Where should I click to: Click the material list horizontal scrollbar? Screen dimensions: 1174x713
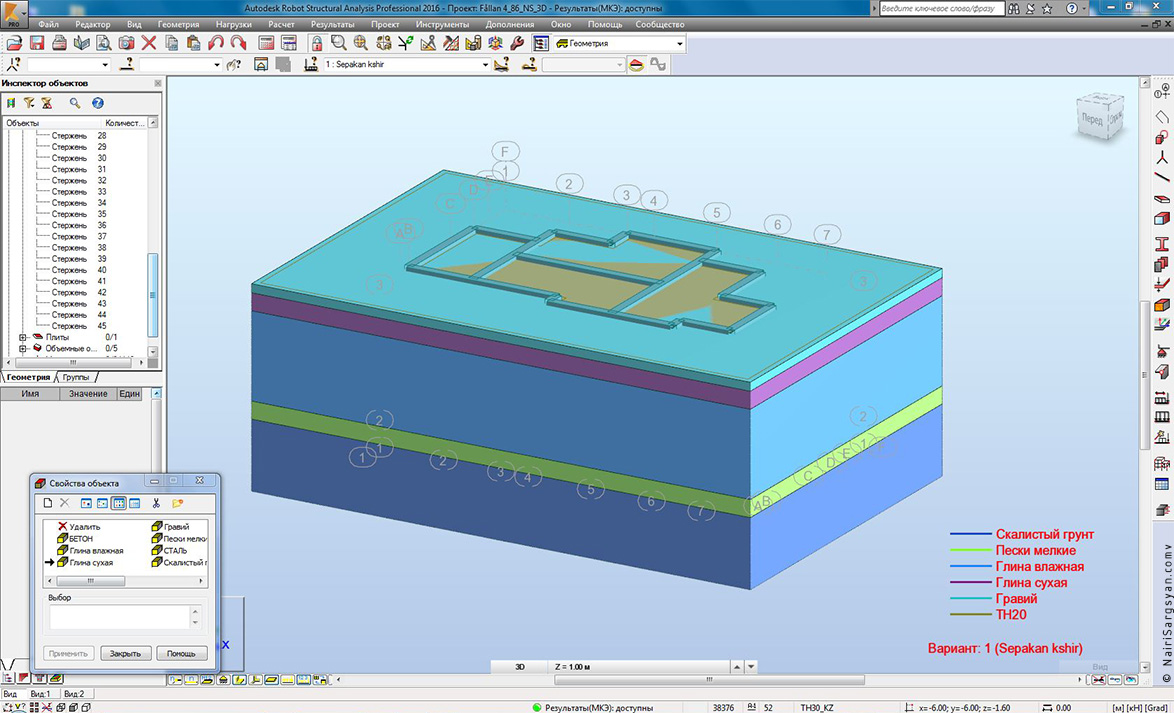(126, 581)
